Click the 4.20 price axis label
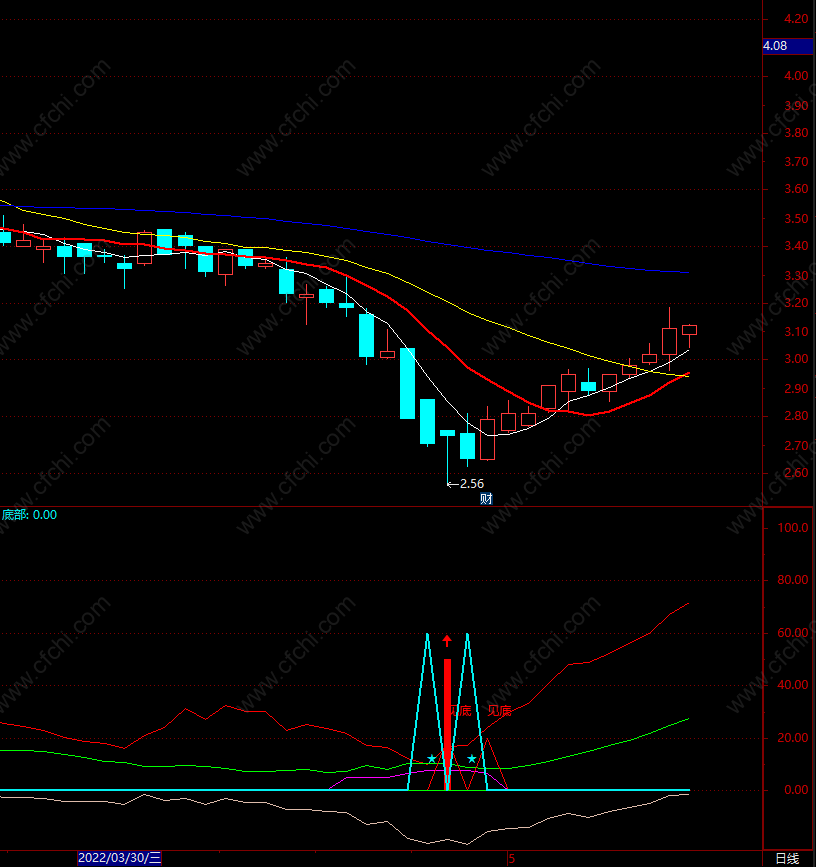The width and height of the screenshot is (816, 867). coord(796,19)
